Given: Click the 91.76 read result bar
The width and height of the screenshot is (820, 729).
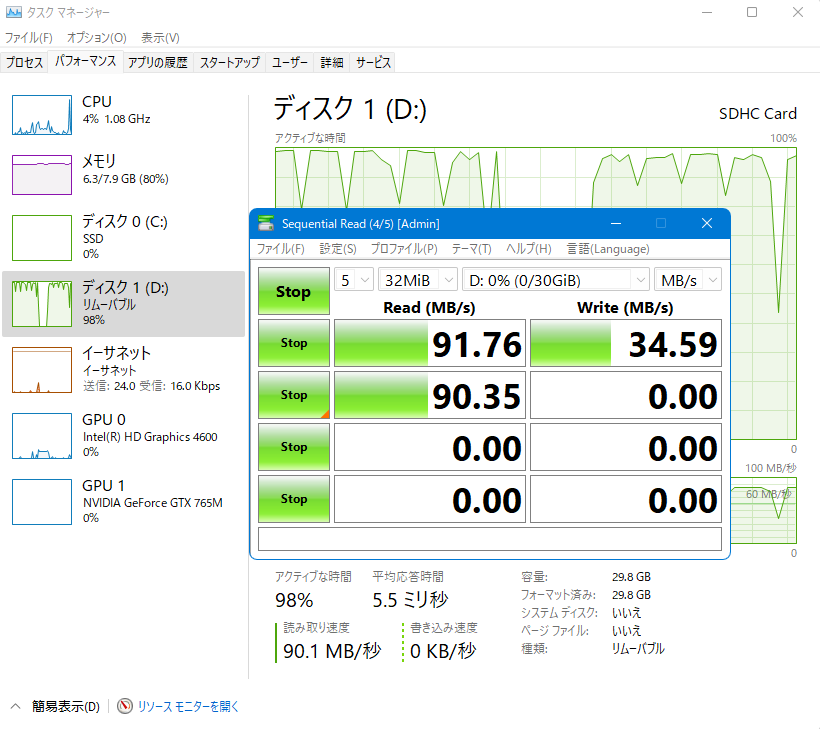Looking at the screenshot, I should tap(430, 343).
